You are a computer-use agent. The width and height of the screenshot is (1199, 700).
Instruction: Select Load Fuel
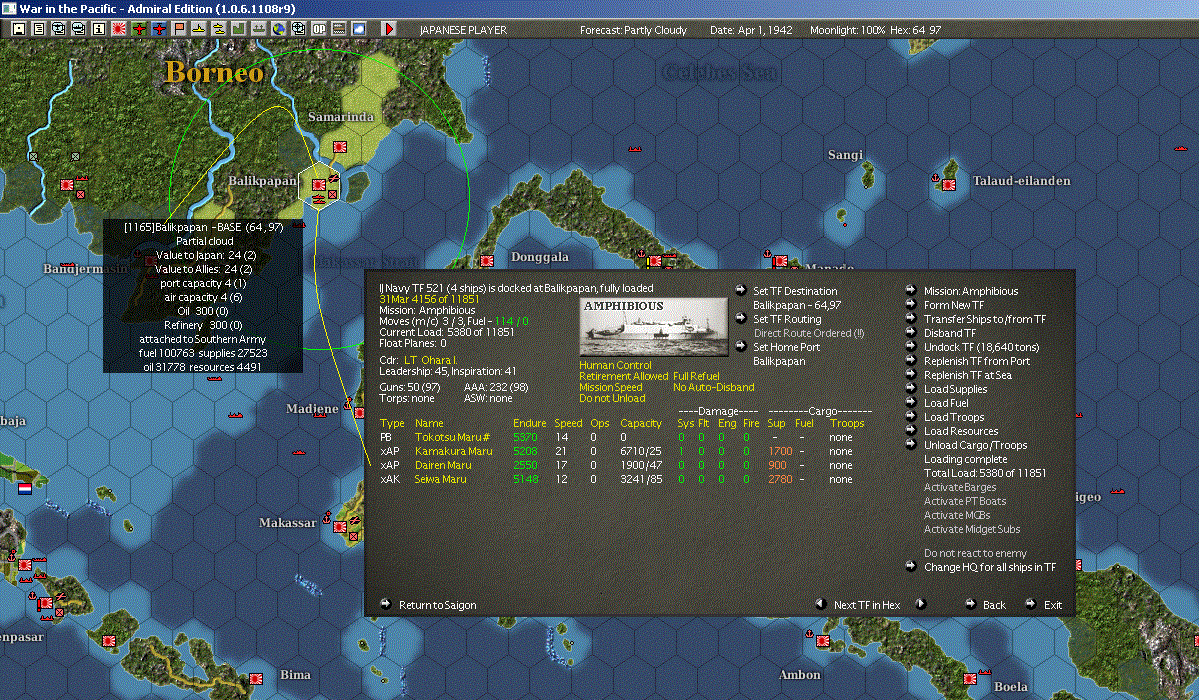coord(946,403)
